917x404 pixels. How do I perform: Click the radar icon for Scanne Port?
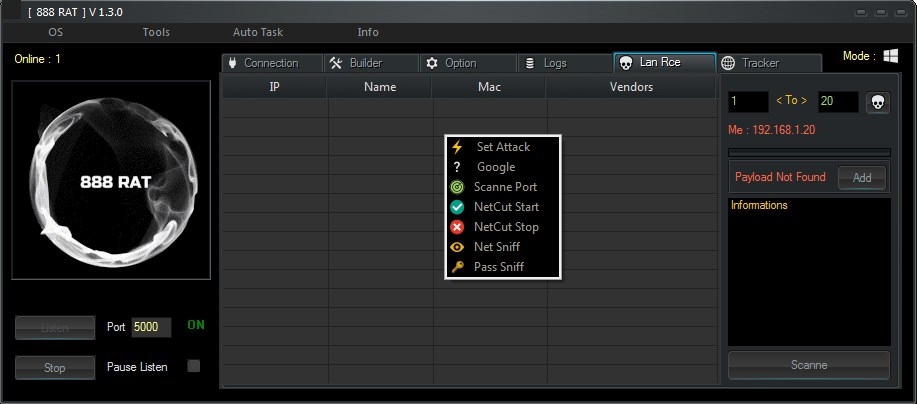point(457,187)
